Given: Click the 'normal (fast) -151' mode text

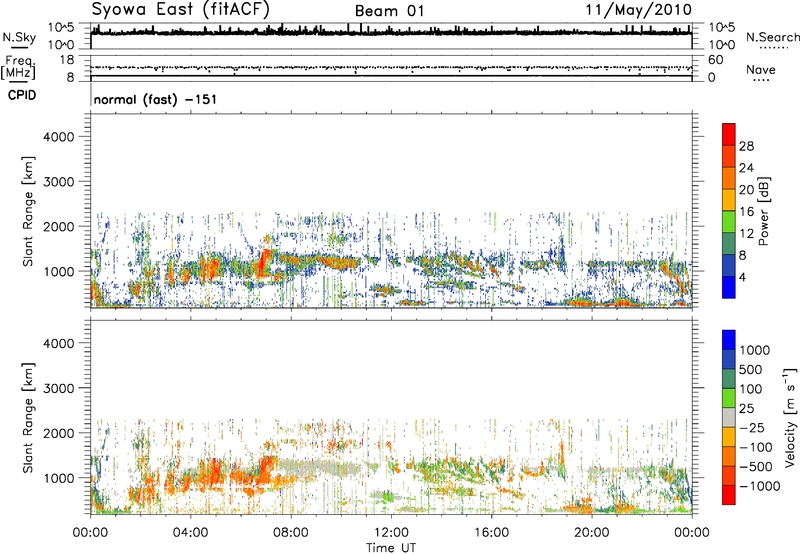Looking at the screenshot, I should pos(155,99).
